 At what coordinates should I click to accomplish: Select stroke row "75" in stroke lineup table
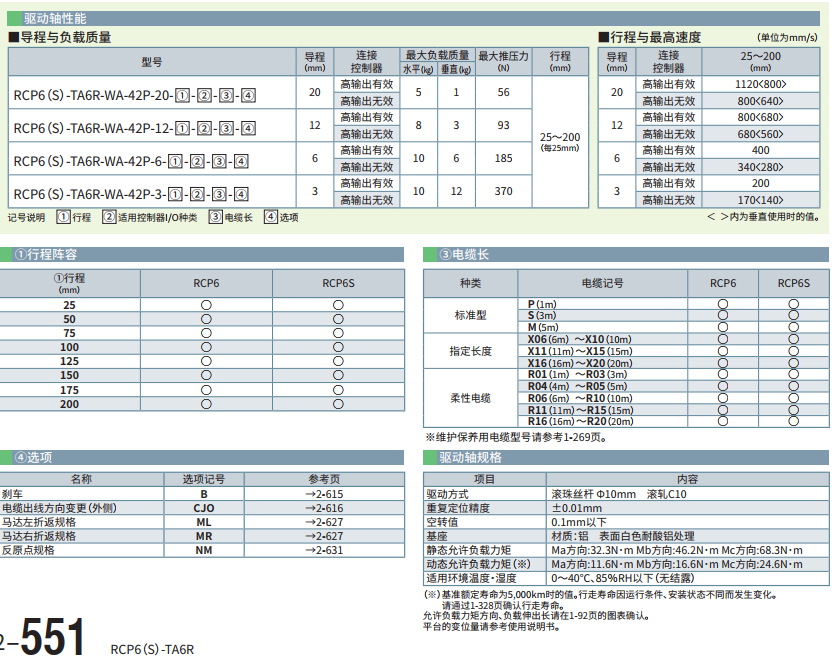pos(202,333)
